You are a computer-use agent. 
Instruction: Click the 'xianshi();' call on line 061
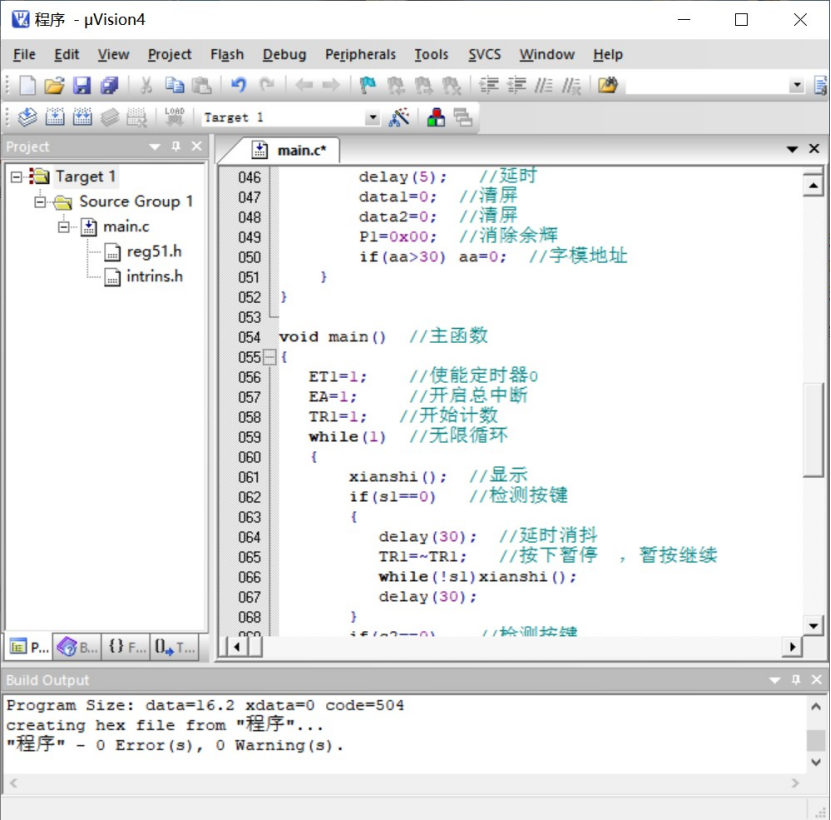[397, 477]
